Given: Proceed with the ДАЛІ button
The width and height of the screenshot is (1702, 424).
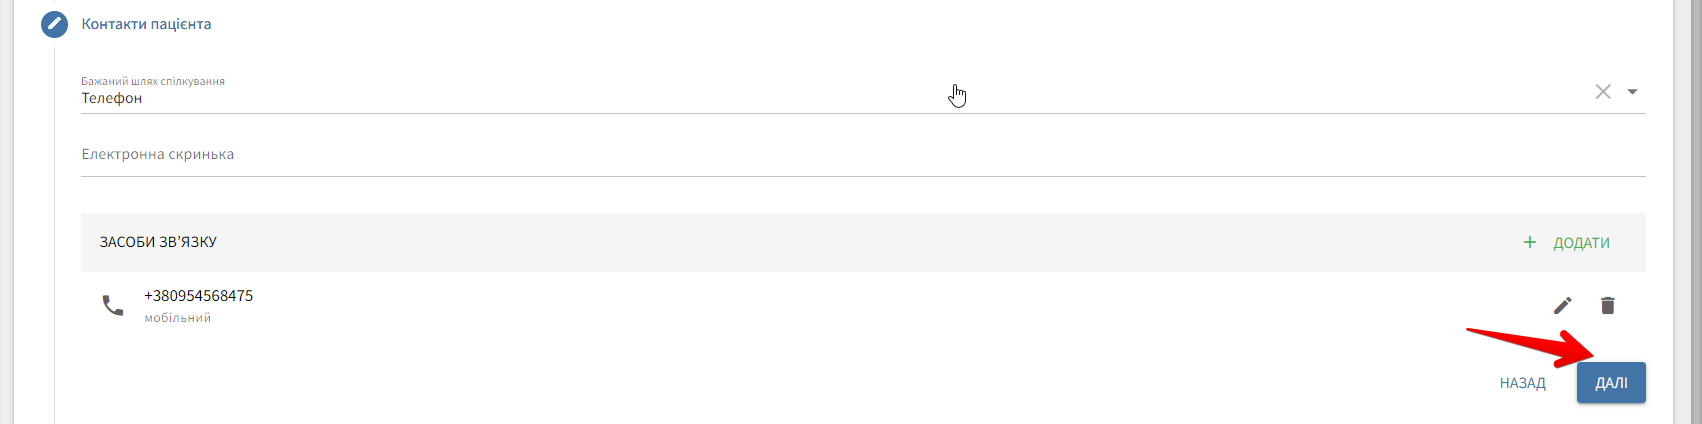Looking at the screenshot, I should click(x=1610, y=383).
